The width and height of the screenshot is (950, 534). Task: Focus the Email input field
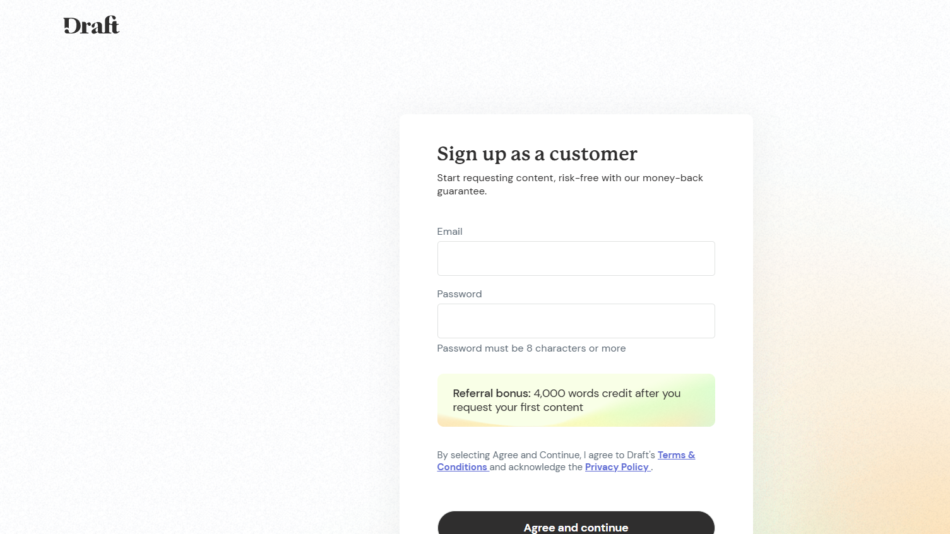click(x=575, y=258)
